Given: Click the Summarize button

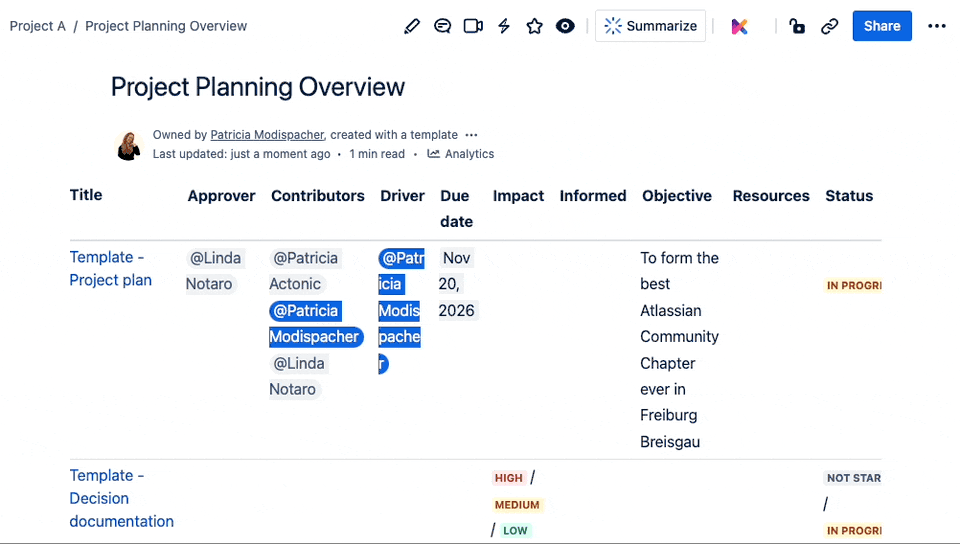Looking at the screenshot, I should [650, 26].
